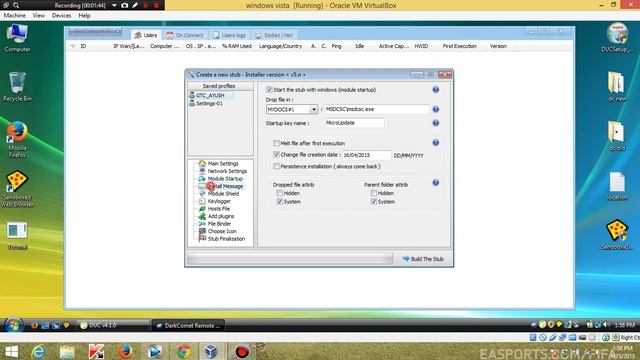Toggle Change file creation date checkbox
This screenshot has width=640, height=360.
276,155
